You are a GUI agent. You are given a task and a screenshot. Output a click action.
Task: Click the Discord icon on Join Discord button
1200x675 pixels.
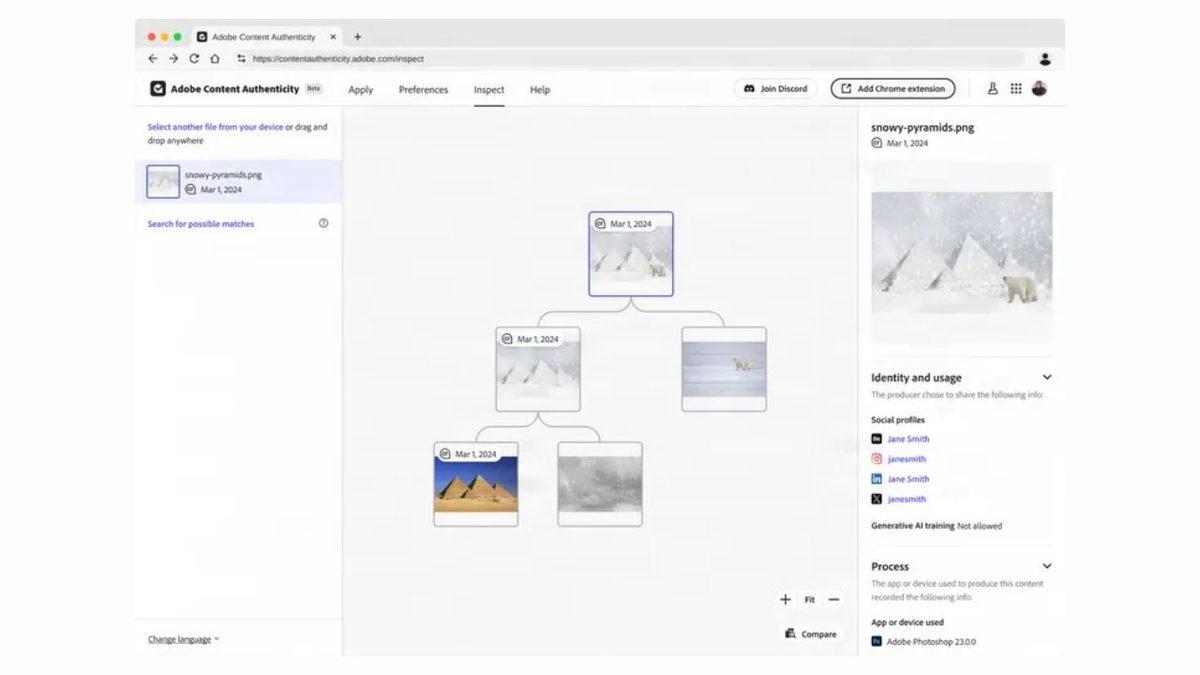[x=748, y=88]
